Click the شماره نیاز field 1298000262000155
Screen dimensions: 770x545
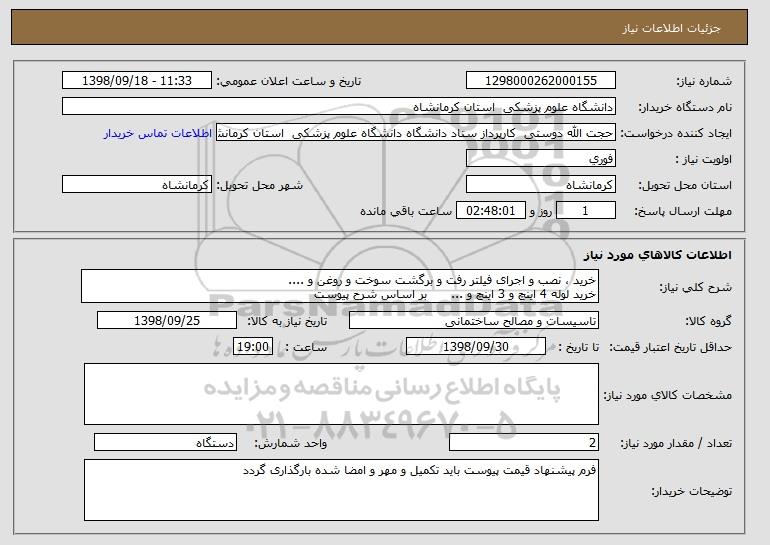pyautogui.click(x=541, y=81)
